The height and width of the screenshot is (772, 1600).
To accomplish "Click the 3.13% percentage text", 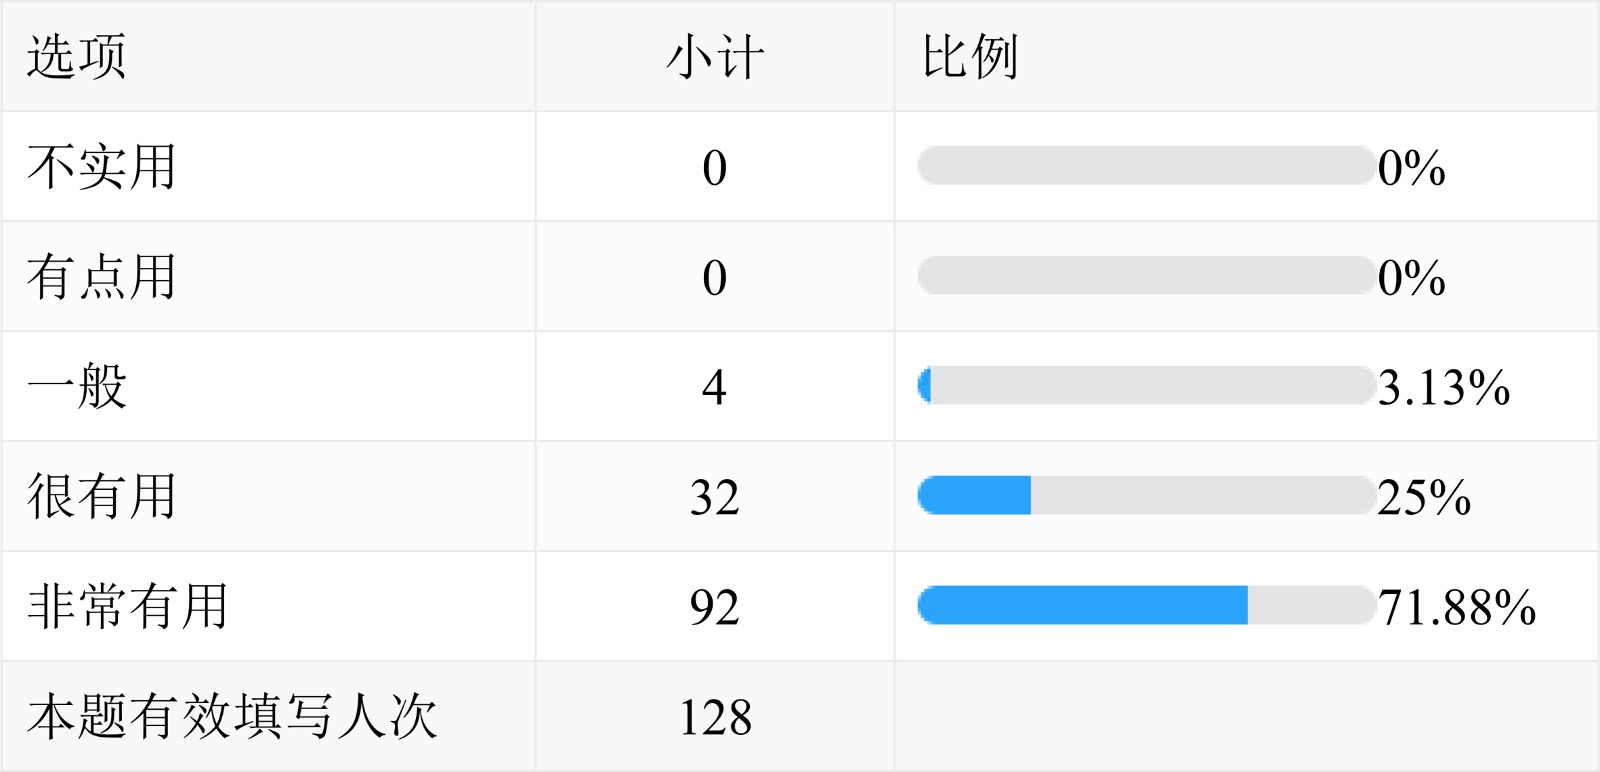I will [1443, 387].
